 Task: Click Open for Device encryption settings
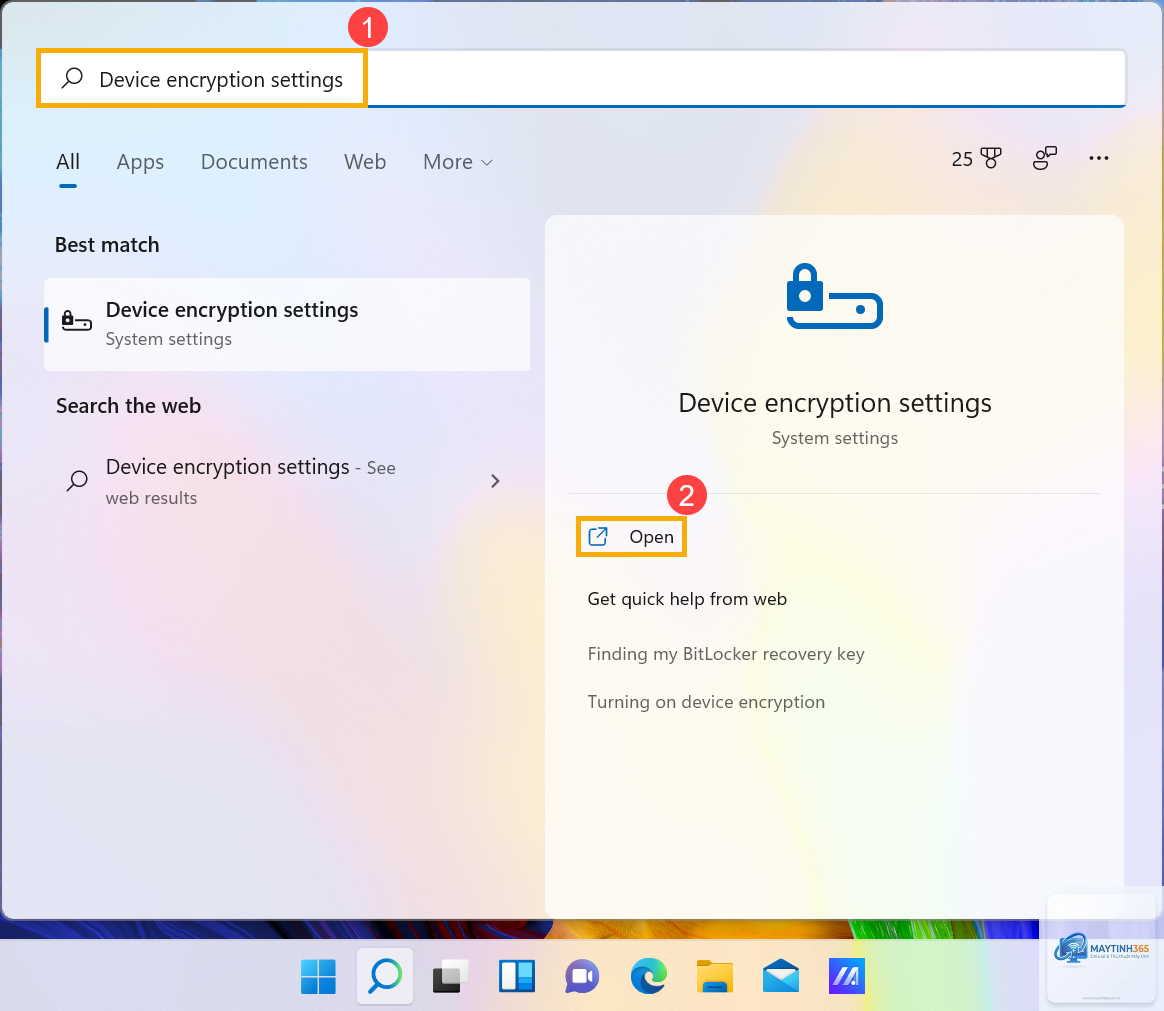pyautogui.click(x=631, y=537)
